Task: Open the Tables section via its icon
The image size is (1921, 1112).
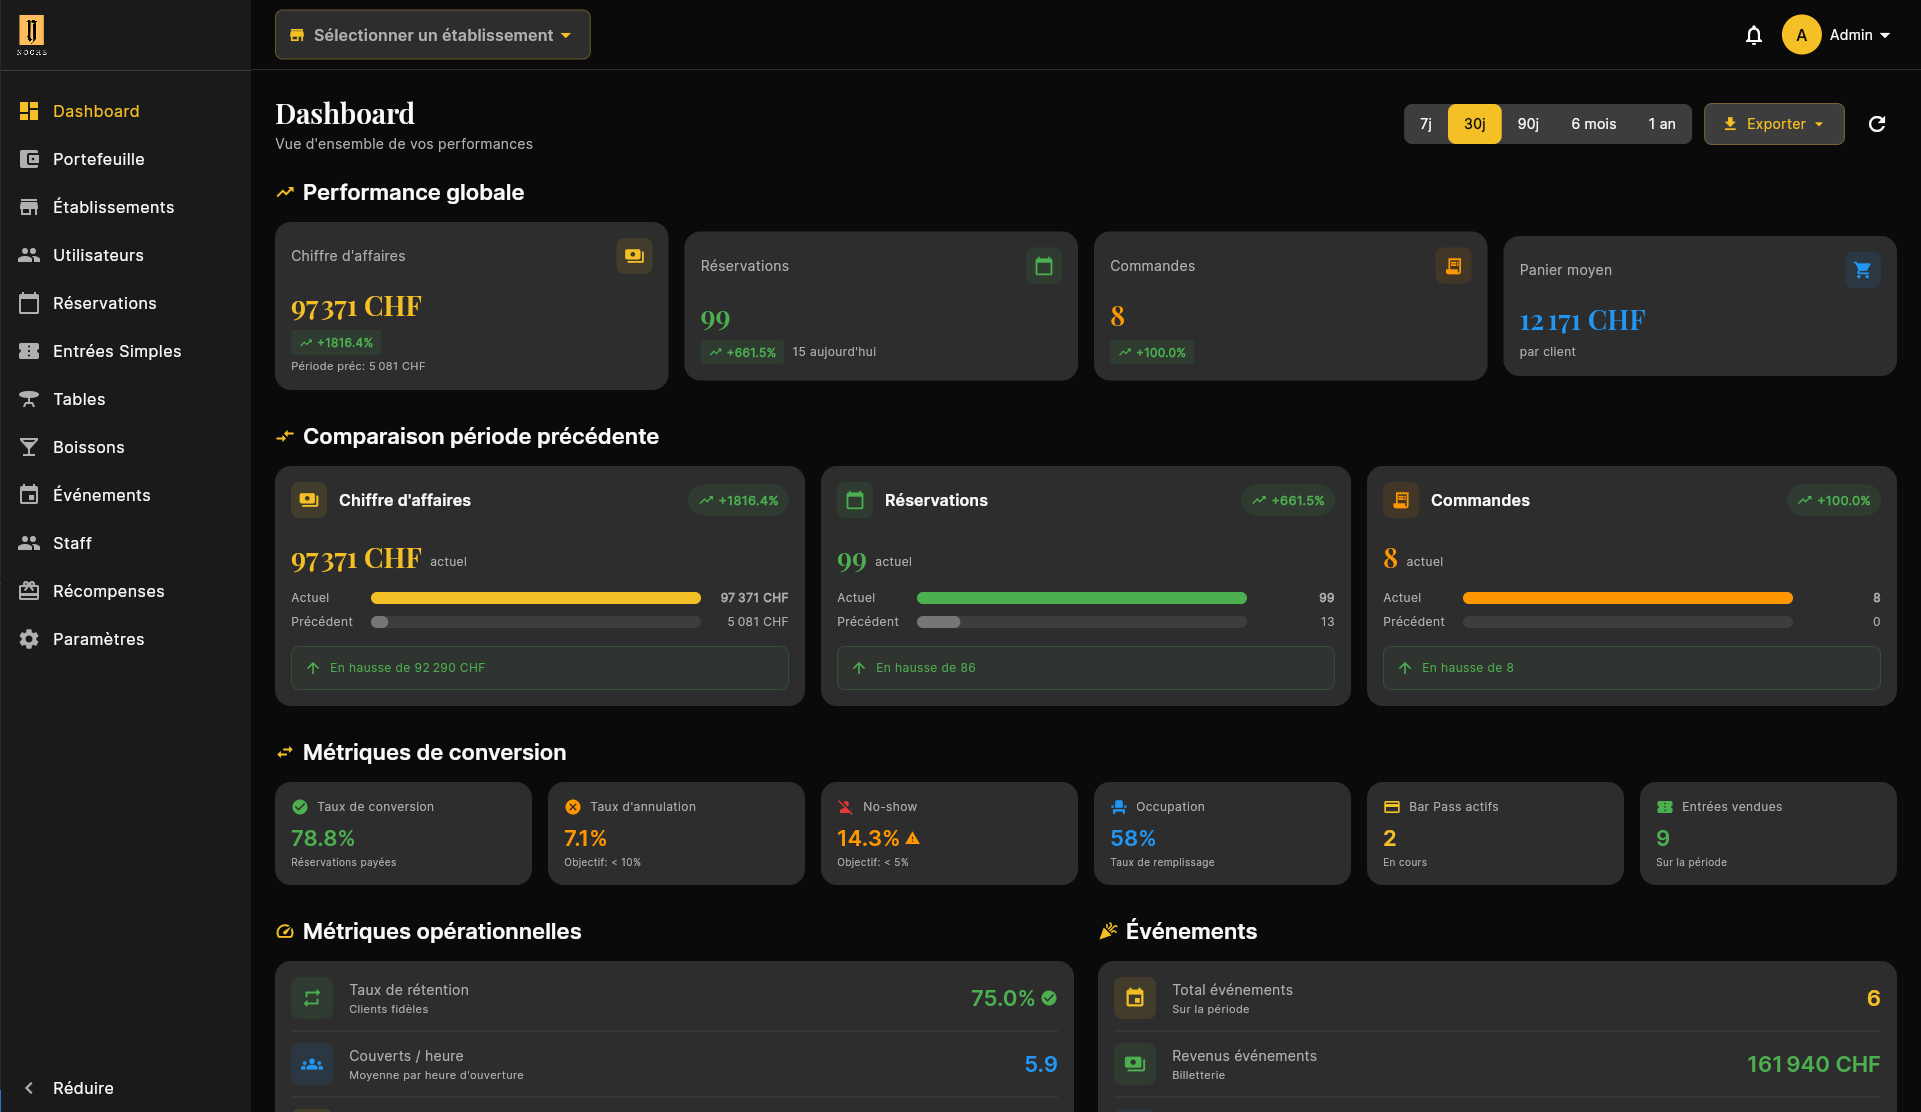Action: (29, 399)
